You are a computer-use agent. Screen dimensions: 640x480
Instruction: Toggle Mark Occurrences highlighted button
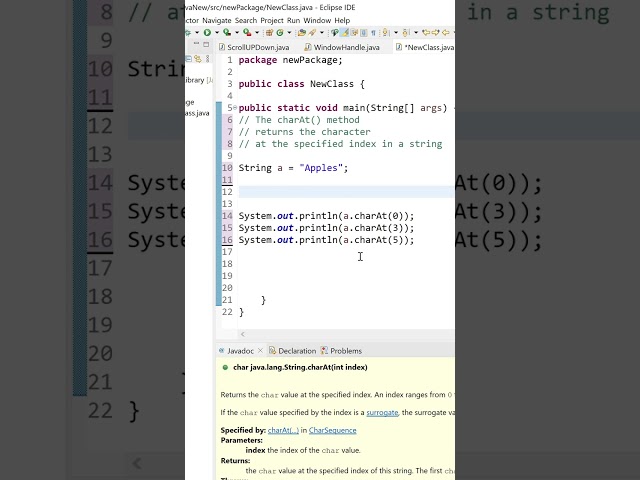[x=344, y=32]
